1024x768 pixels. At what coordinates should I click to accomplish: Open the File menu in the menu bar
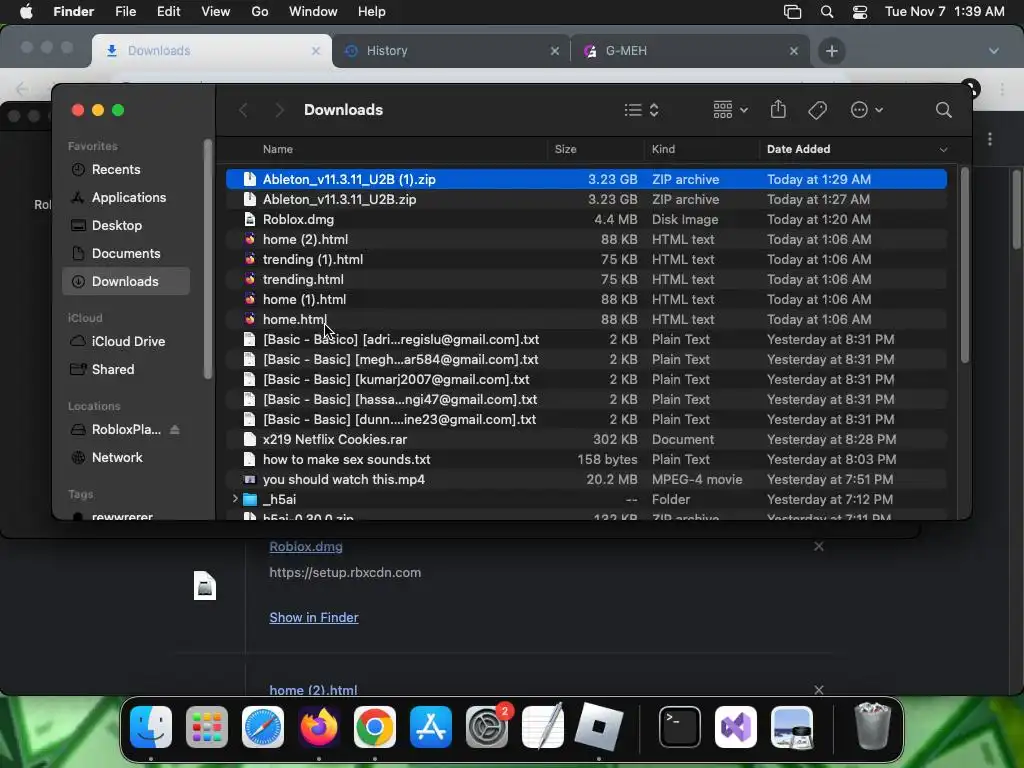click(125, 12)
